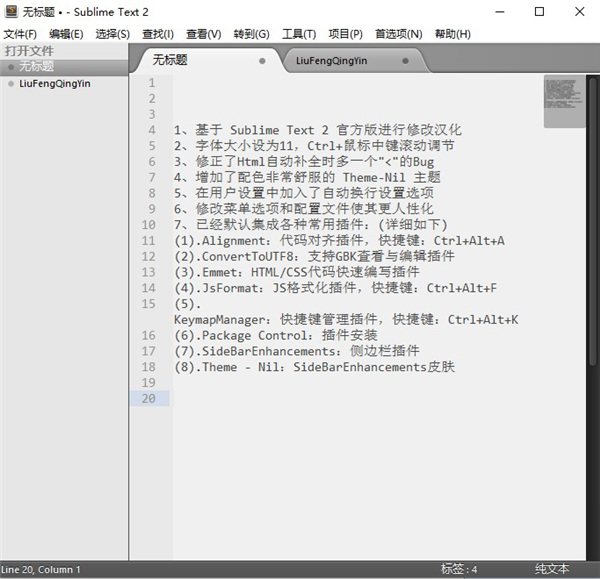Click the (2).ConvertToUTF8 plugin line
600x579 pixels.
pos(314,256)
